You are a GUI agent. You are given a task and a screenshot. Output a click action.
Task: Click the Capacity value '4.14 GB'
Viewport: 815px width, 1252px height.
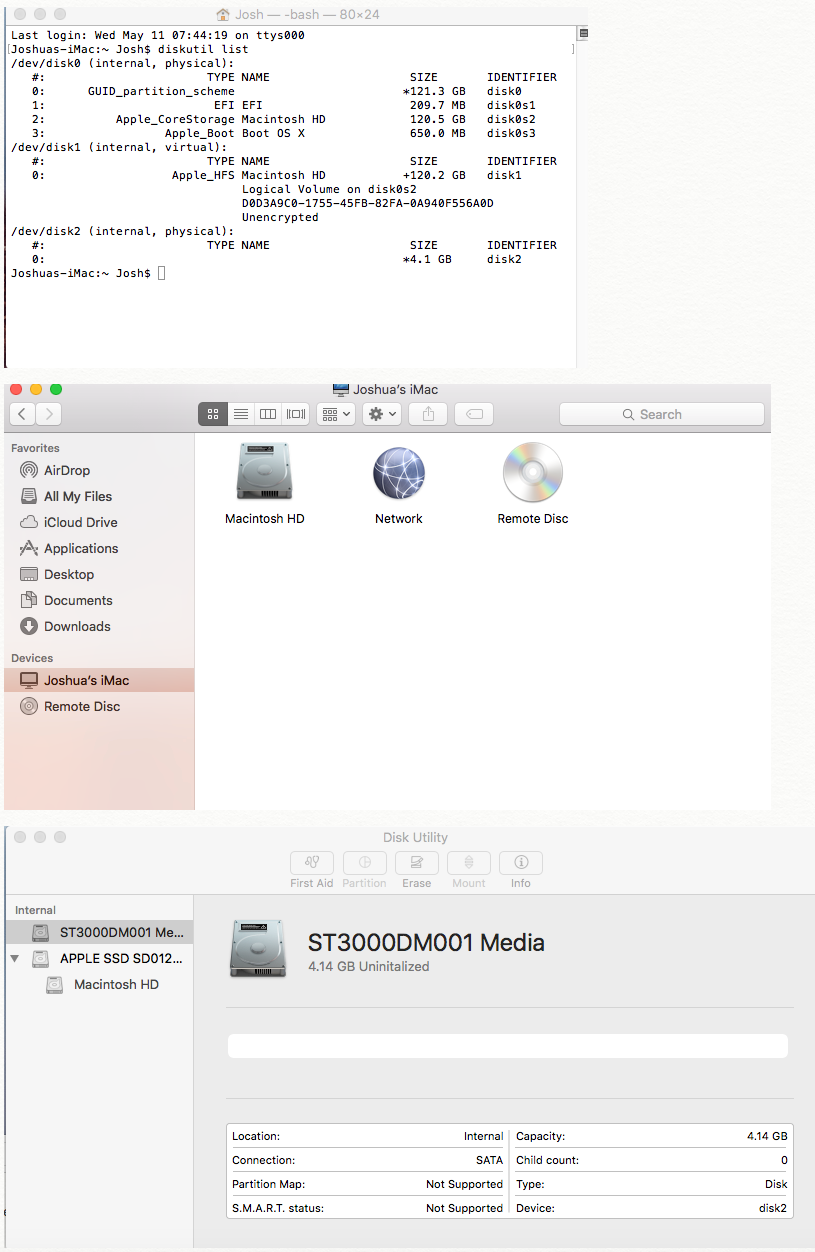pyautogui.click(x=767, y=1136)
